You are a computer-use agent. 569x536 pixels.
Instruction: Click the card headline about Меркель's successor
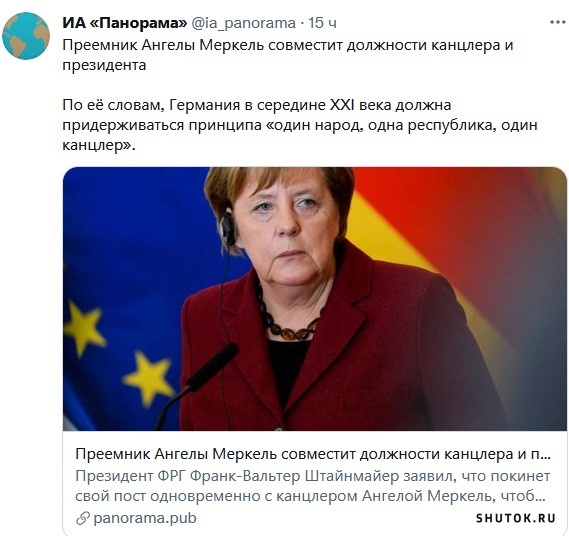click(313, 454)
